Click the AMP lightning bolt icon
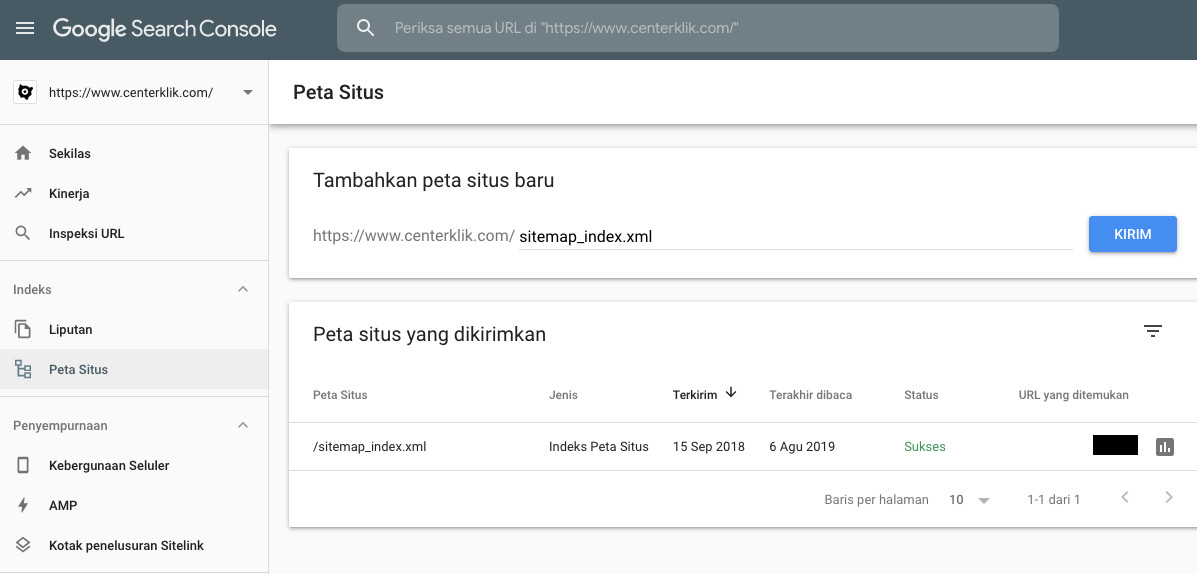1197x574 pixels. tap(23, 505)
